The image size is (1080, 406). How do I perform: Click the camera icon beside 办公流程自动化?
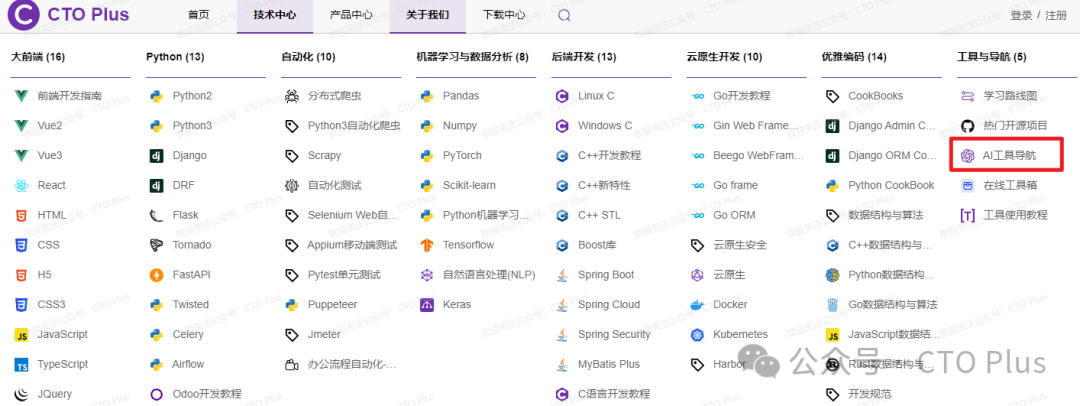tap(291, 365)
